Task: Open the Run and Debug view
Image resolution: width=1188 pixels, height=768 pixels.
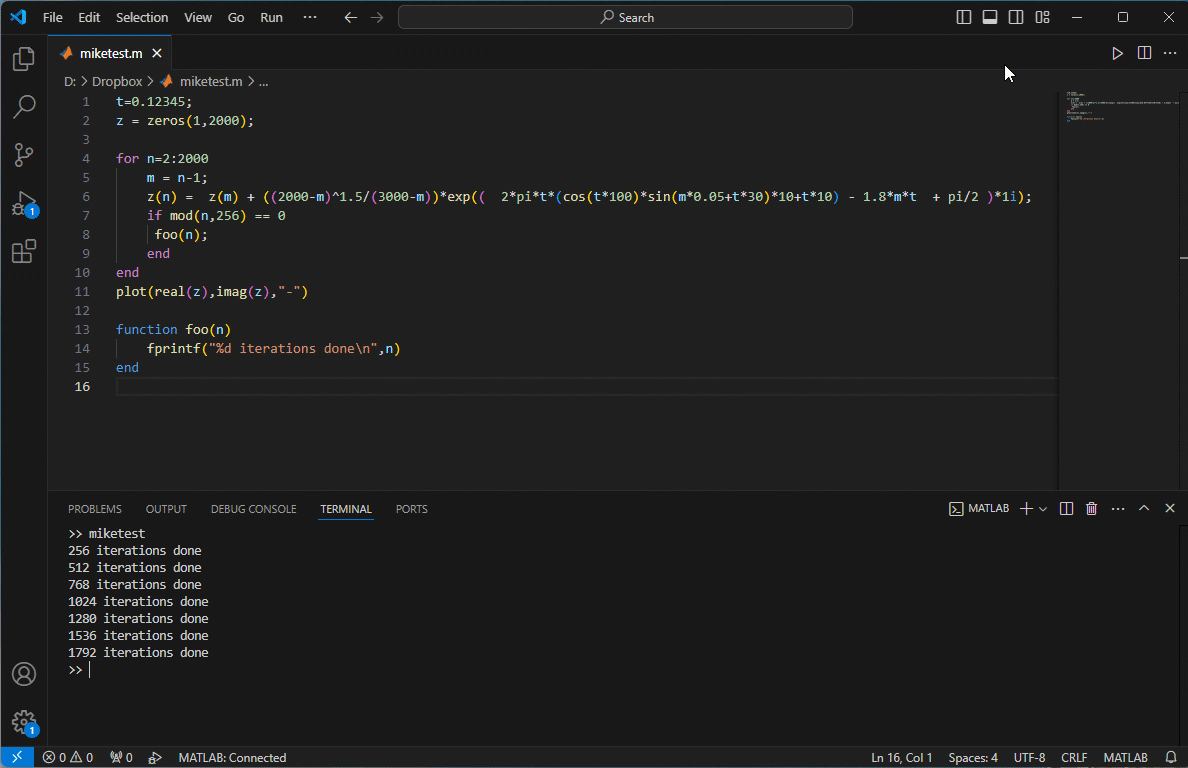Action: click(23, 204)
